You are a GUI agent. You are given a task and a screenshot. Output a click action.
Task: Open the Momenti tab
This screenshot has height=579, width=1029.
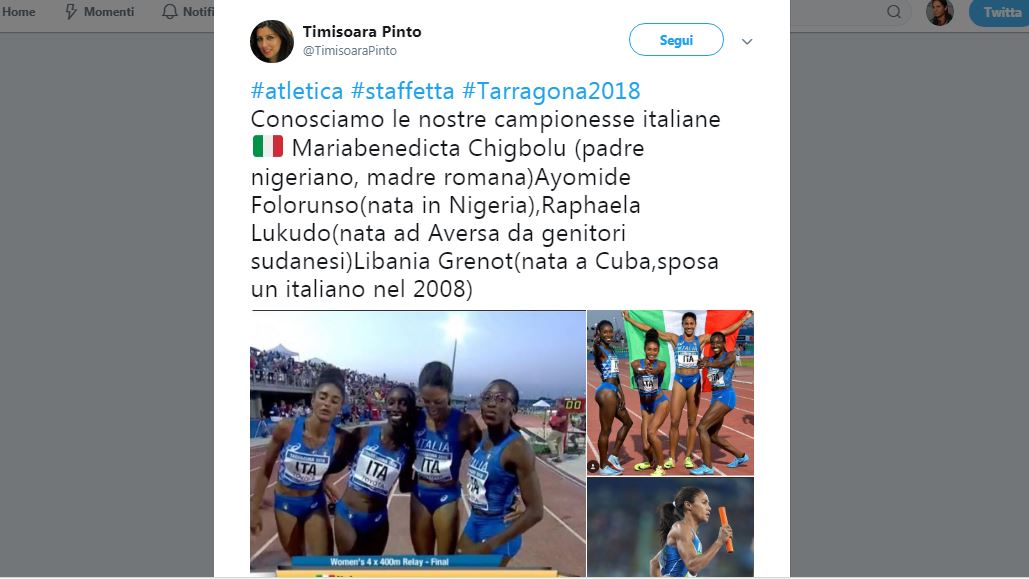pyautogui.click(x=100, y=12)
